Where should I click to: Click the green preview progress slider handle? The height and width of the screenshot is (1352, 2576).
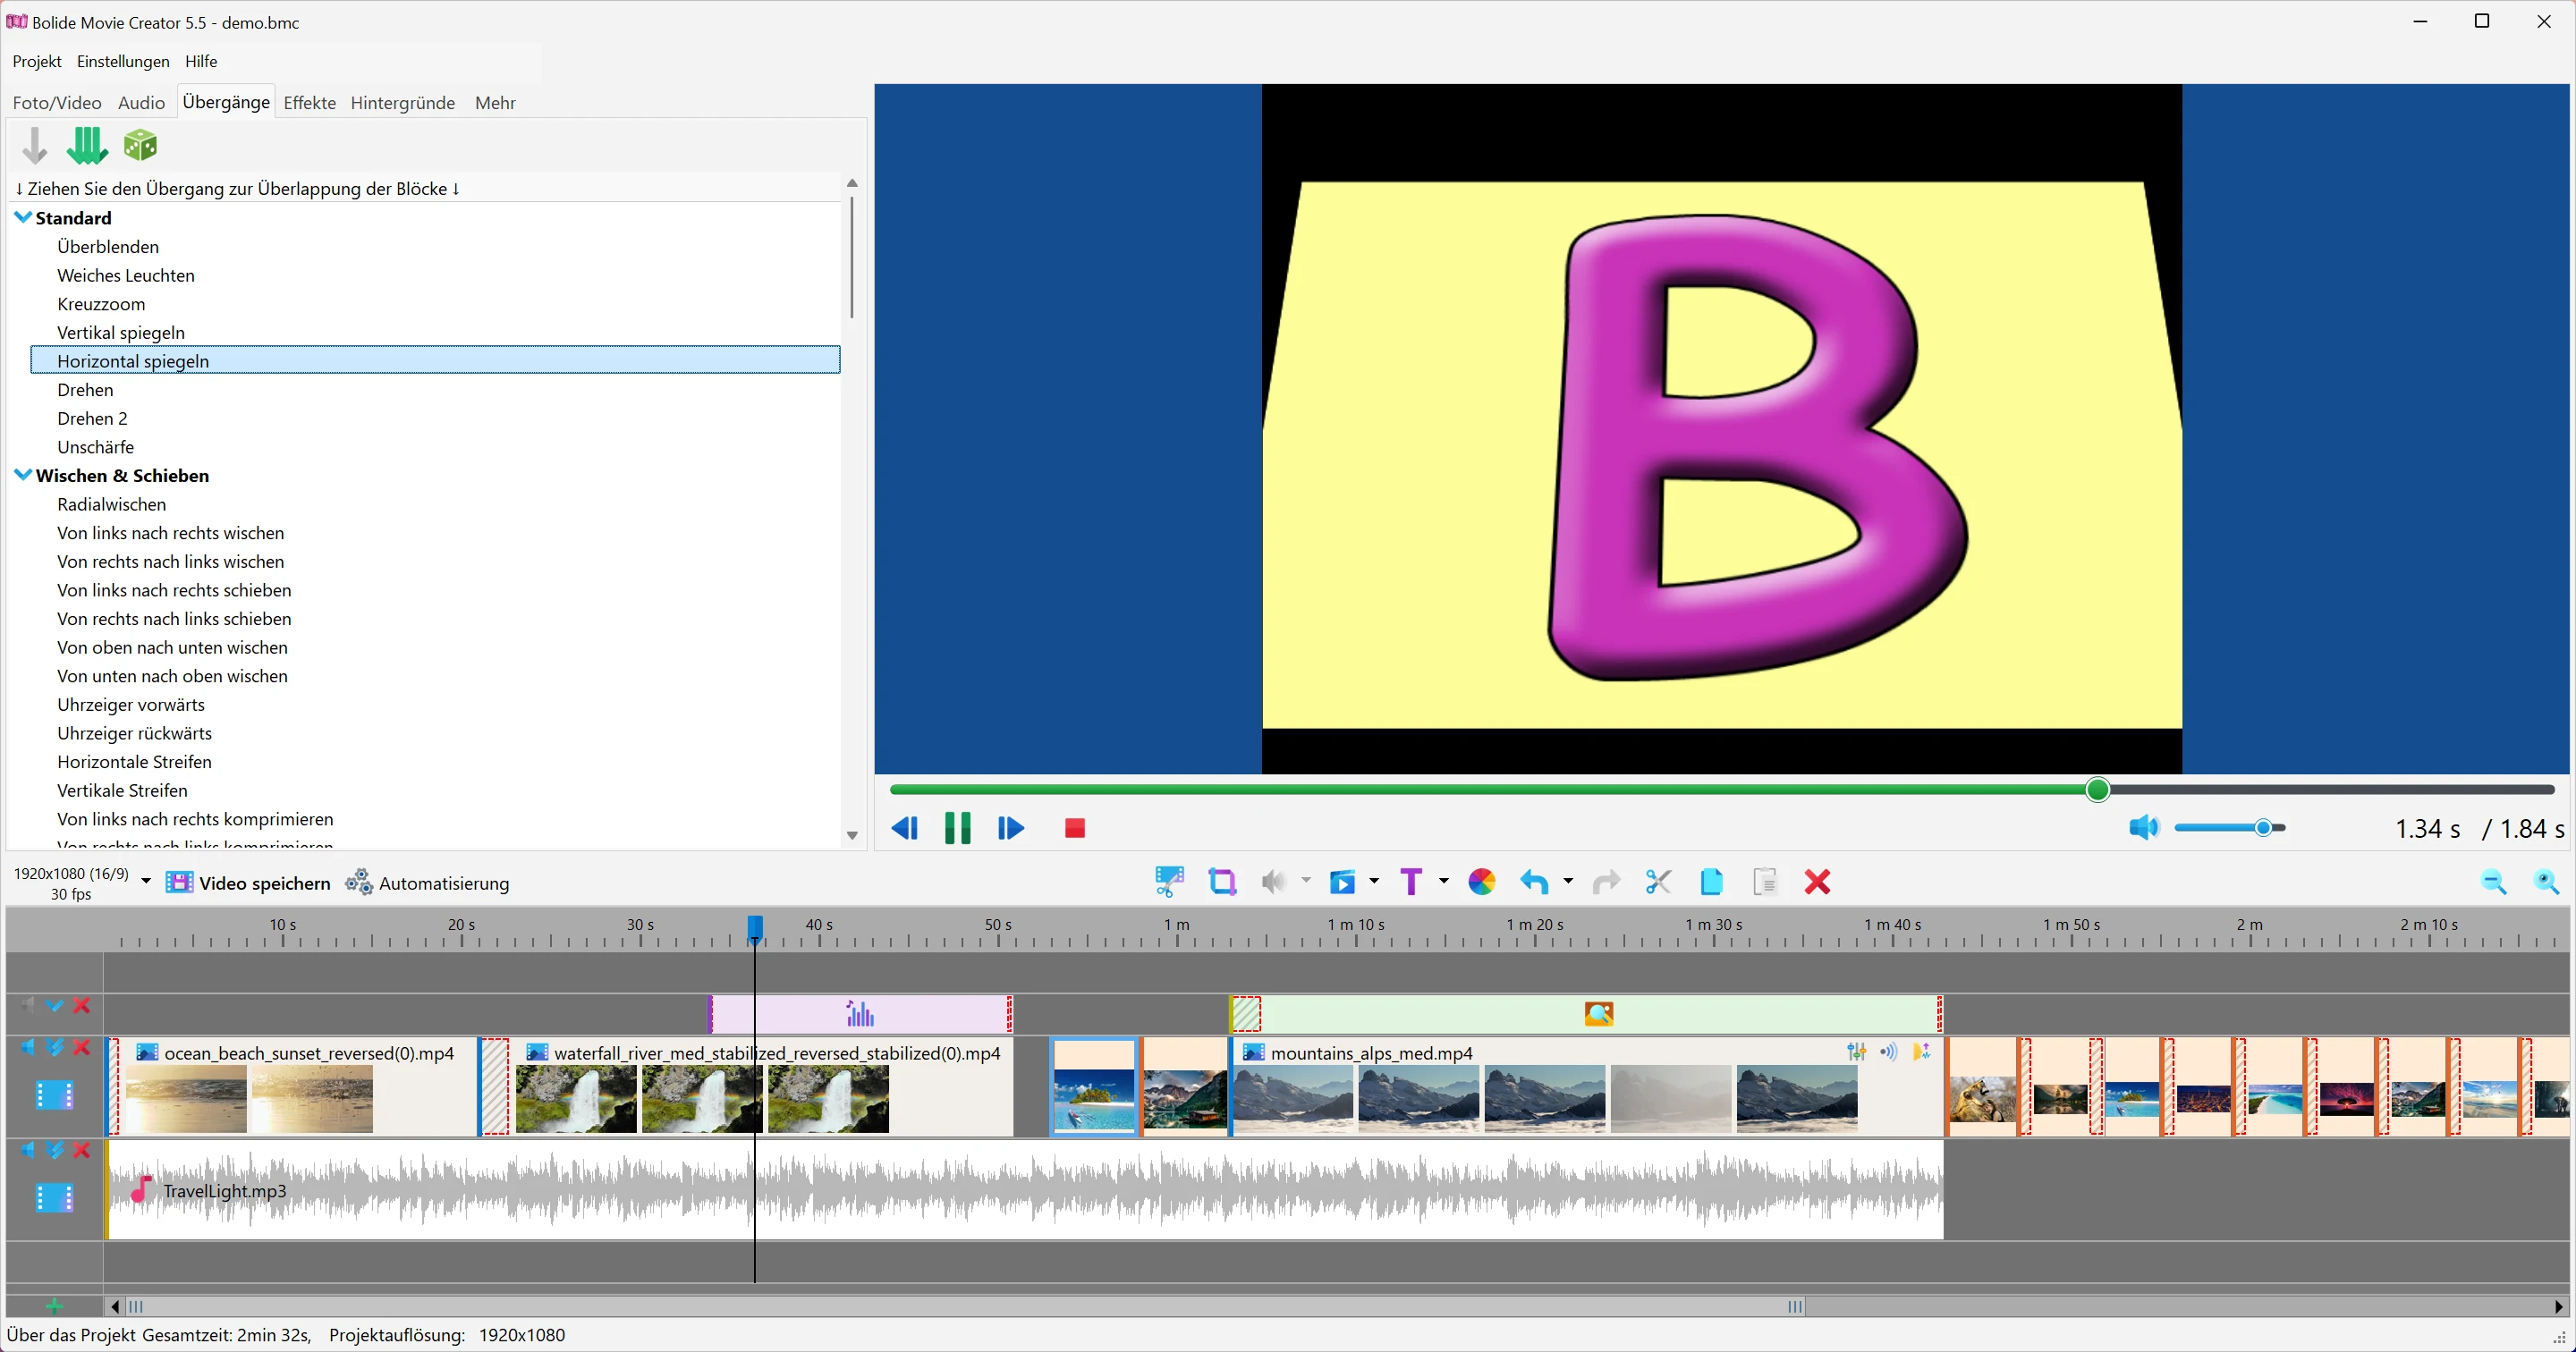tap(2098, 790)
